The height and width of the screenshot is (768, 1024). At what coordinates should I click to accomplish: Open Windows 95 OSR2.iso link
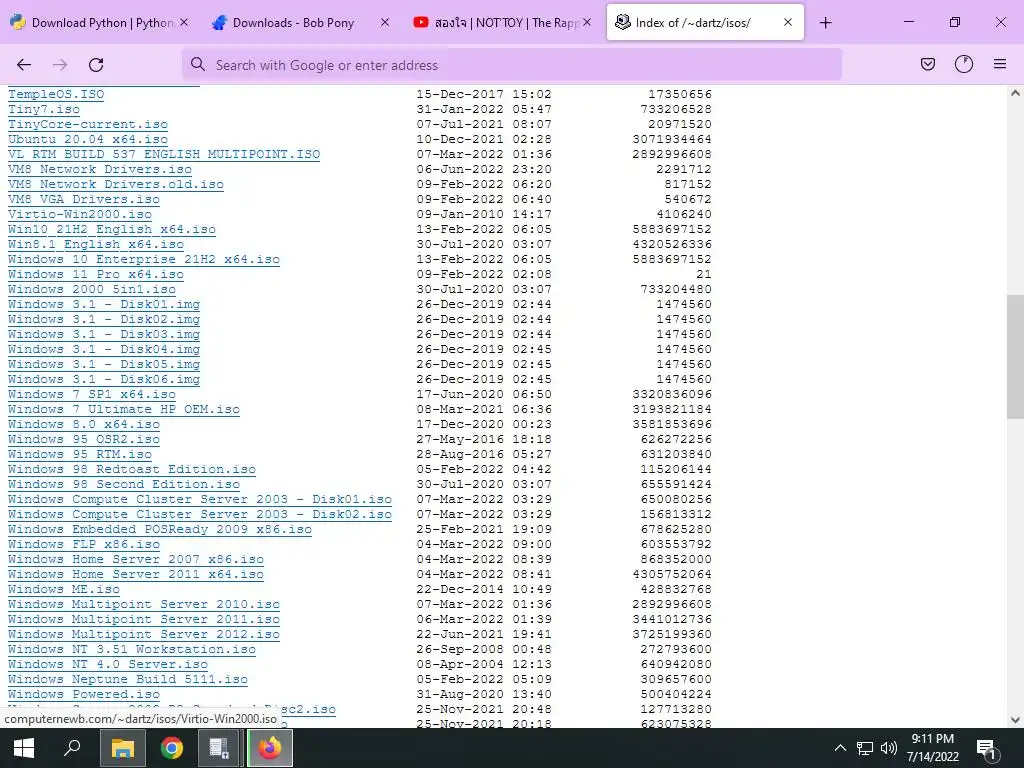pyautogui.click(x=84, y=440)
